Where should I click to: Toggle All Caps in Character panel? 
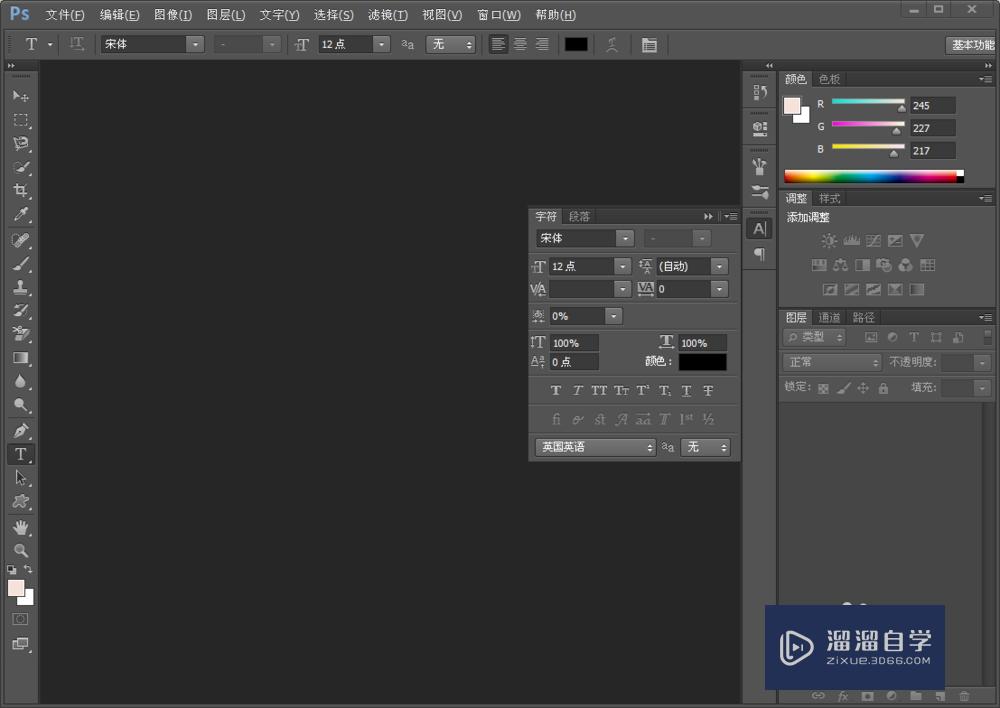tap(599, 390)
